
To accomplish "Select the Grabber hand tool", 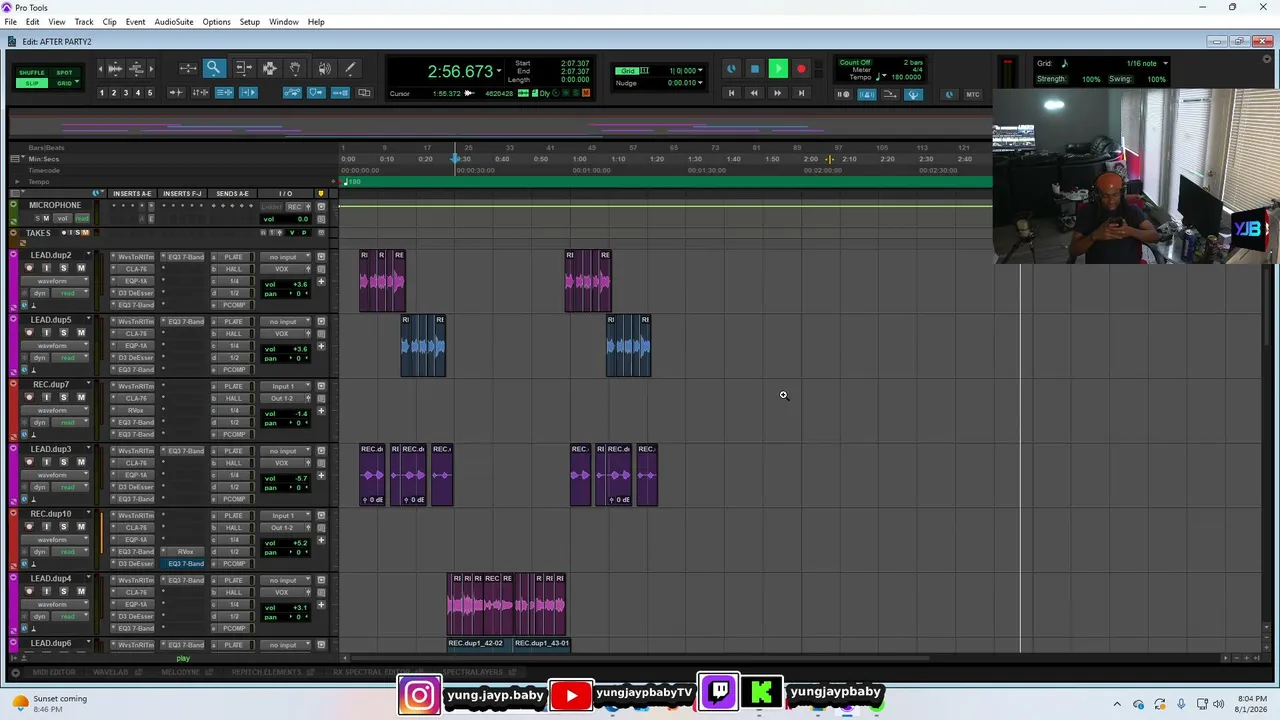I will [x=296, y=68].
